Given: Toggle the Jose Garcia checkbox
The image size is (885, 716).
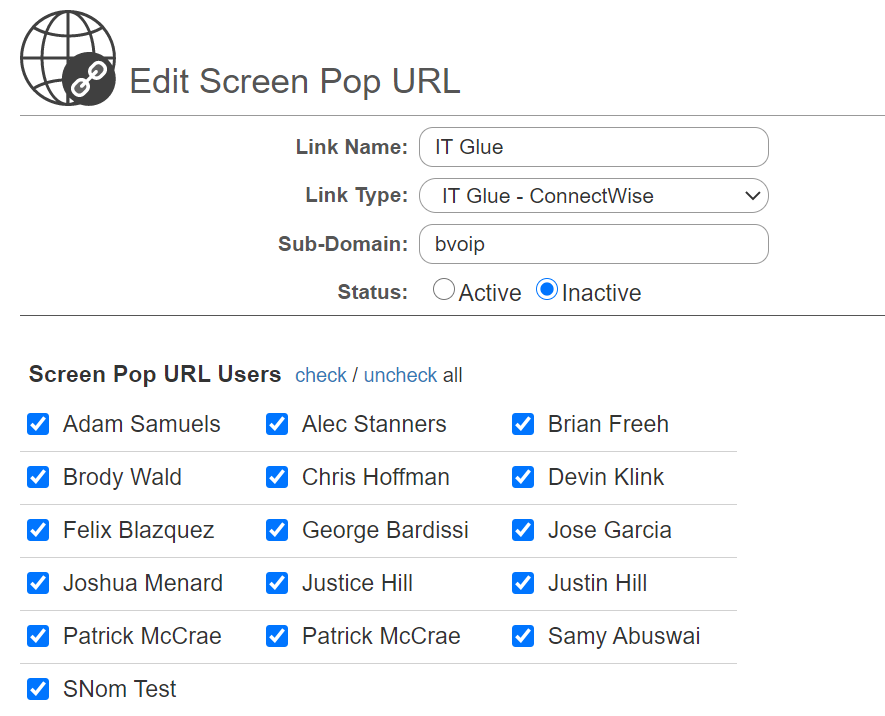Looking at the screenshot, I should click(523, 530).
